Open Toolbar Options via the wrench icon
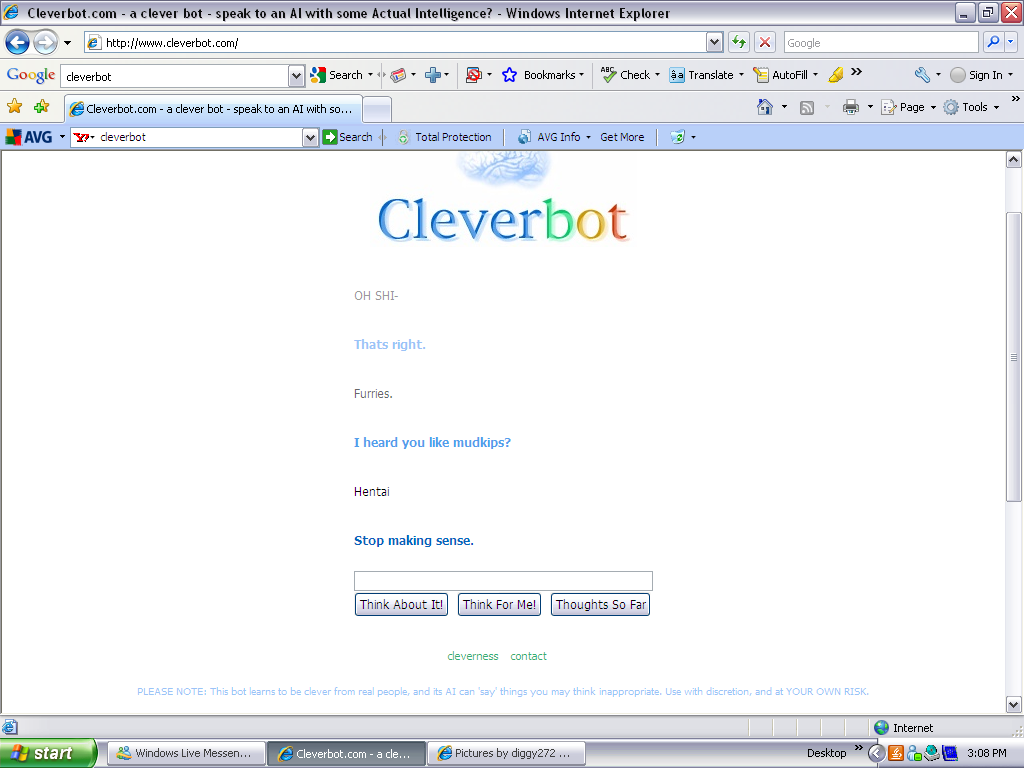 [922, 74]
